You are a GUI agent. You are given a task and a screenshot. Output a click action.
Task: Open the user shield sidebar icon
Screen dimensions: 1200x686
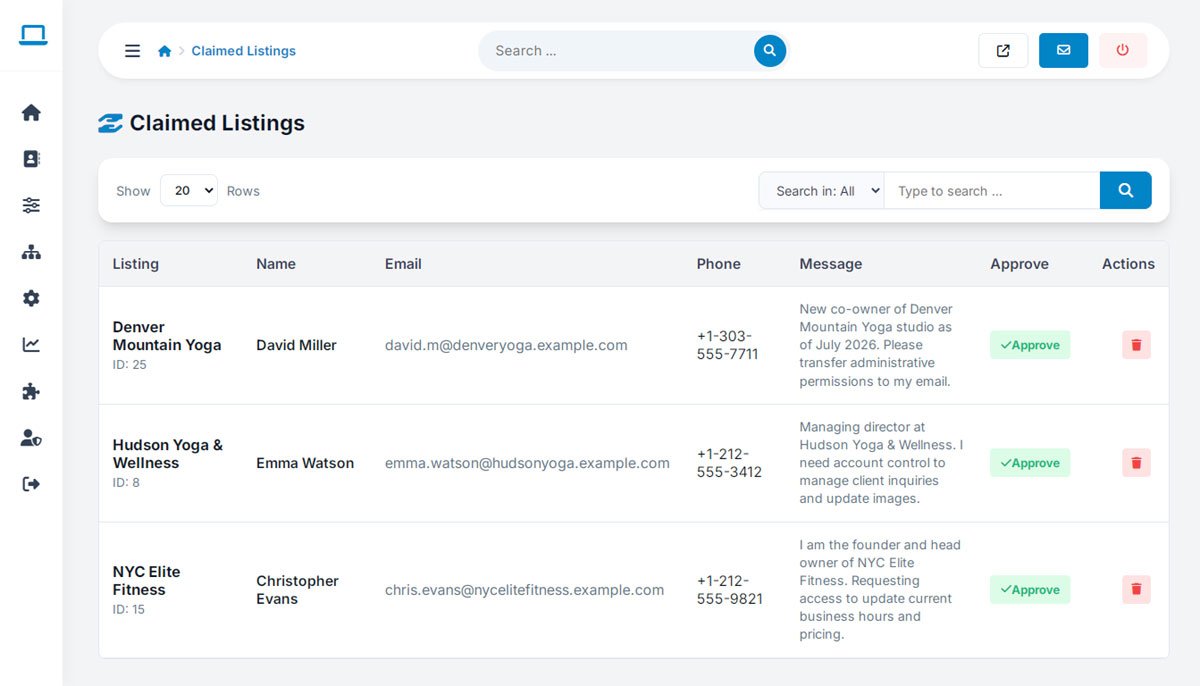pos(31,438)
